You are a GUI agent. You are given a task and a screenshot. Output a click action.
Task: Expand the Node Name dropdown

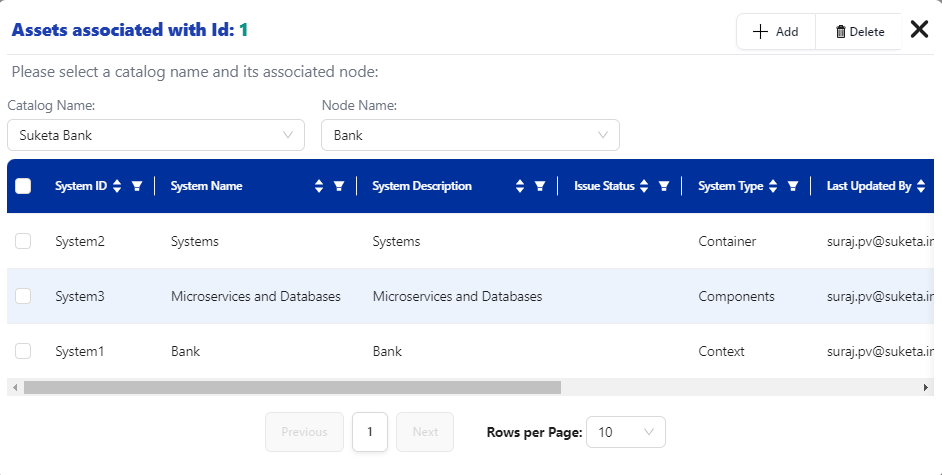coord(470,135)
